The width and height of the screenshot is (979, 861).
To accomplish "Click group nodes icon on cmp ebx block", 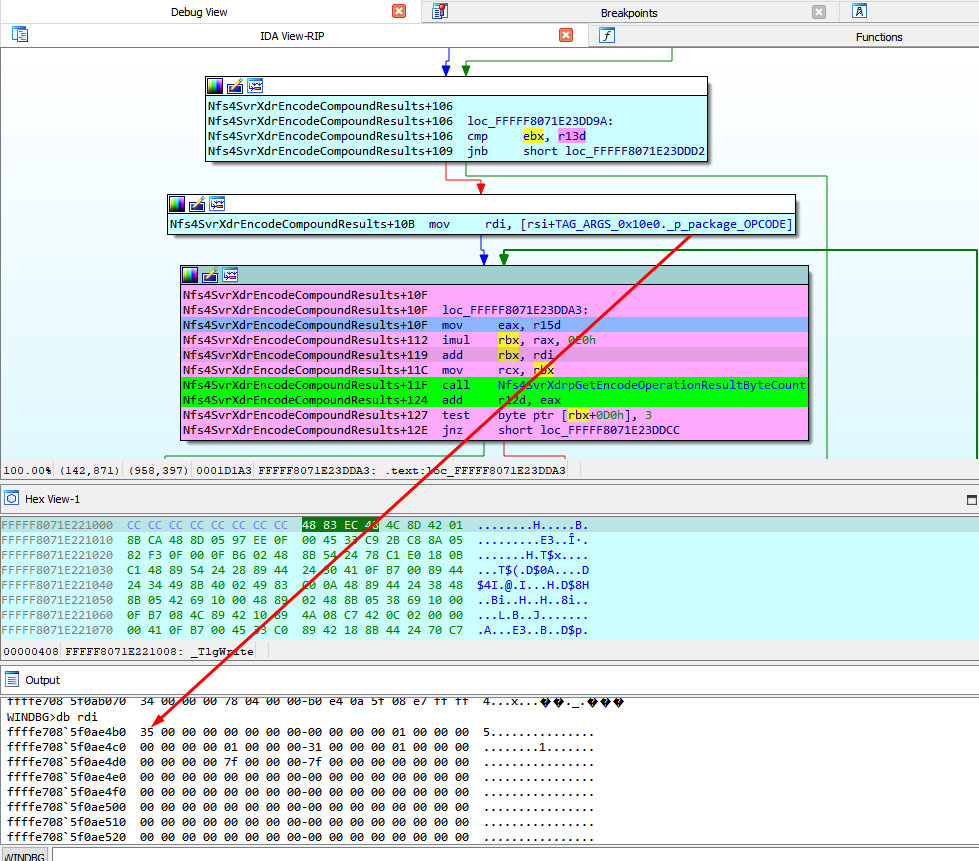I will (255, 86).
